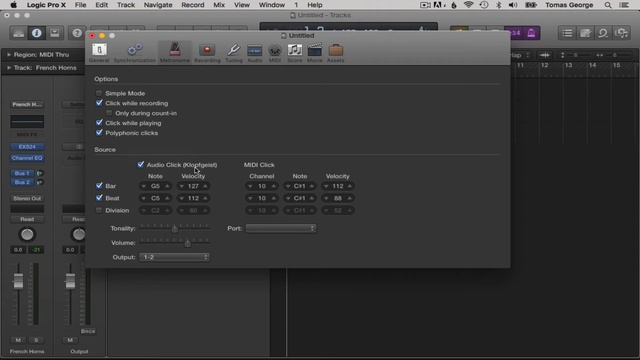Toggle Only during count-in checkbox

pyautogui.click(x=109, y=113)
